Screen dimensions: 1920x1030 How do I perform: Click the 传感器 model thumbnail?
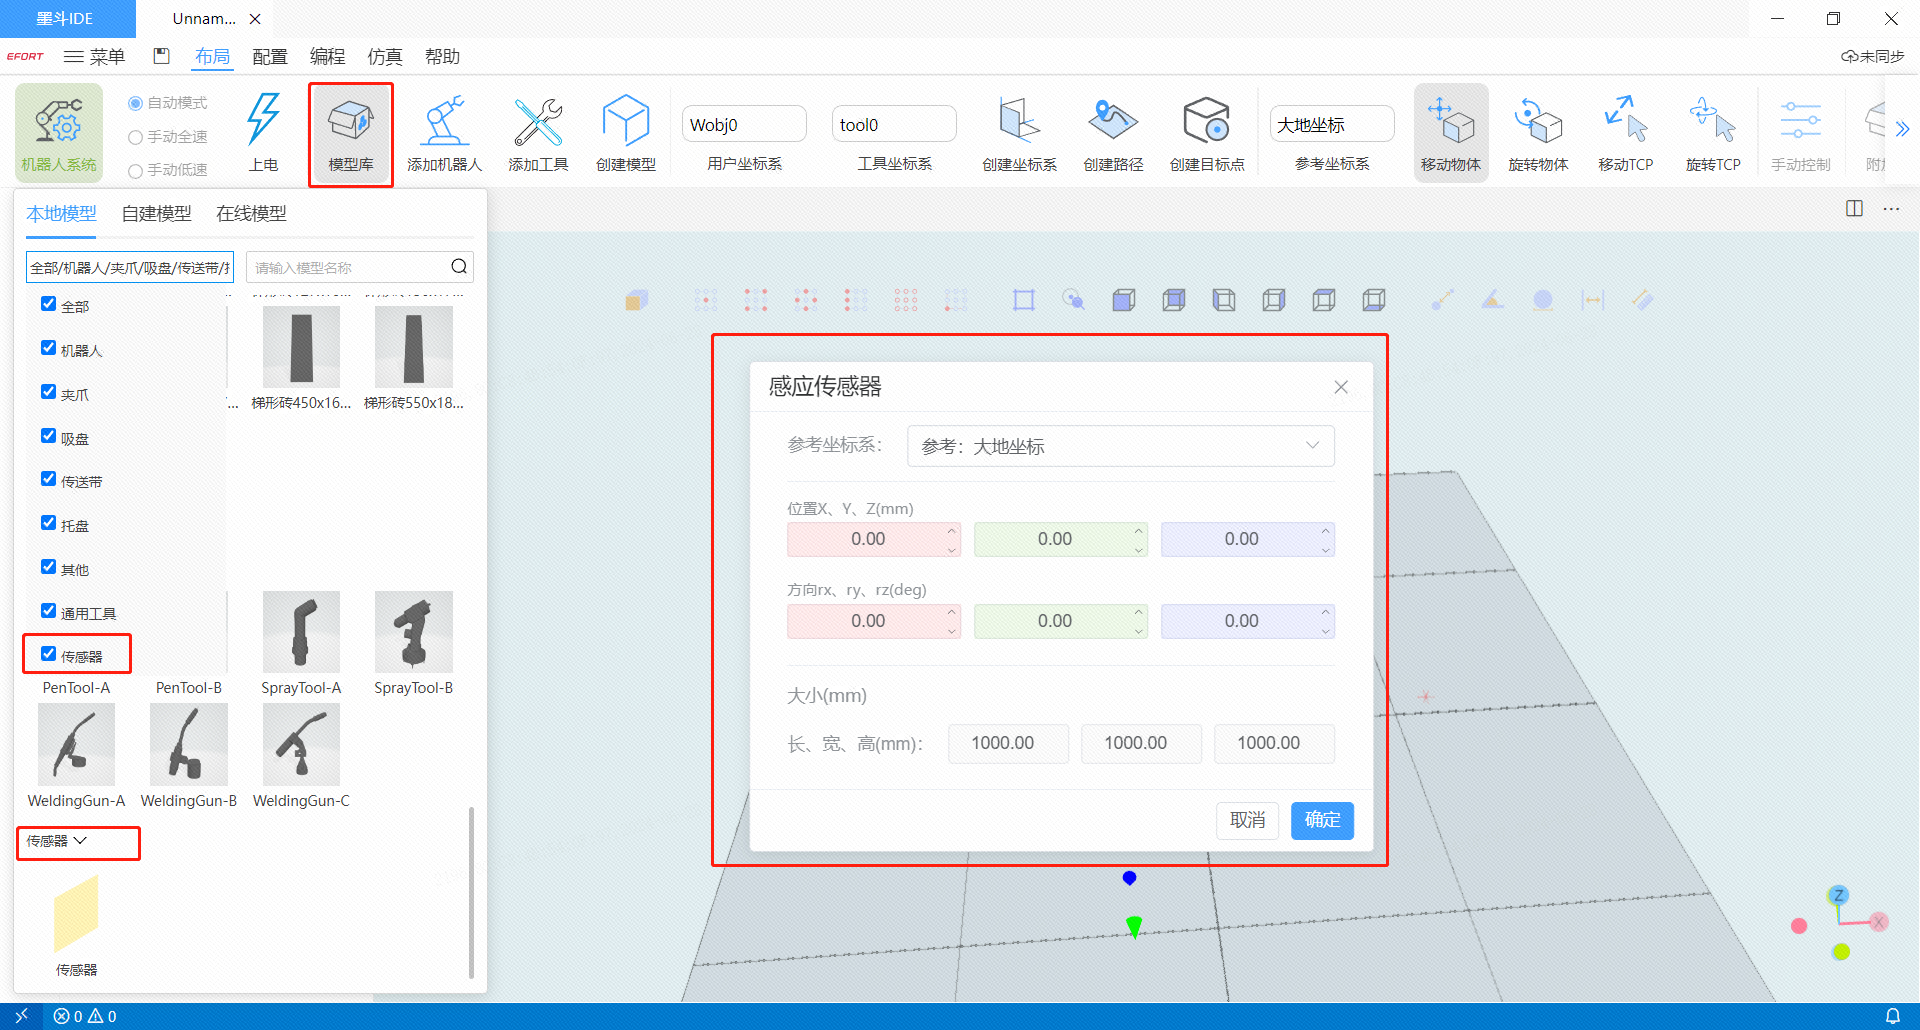pos(76,915)
